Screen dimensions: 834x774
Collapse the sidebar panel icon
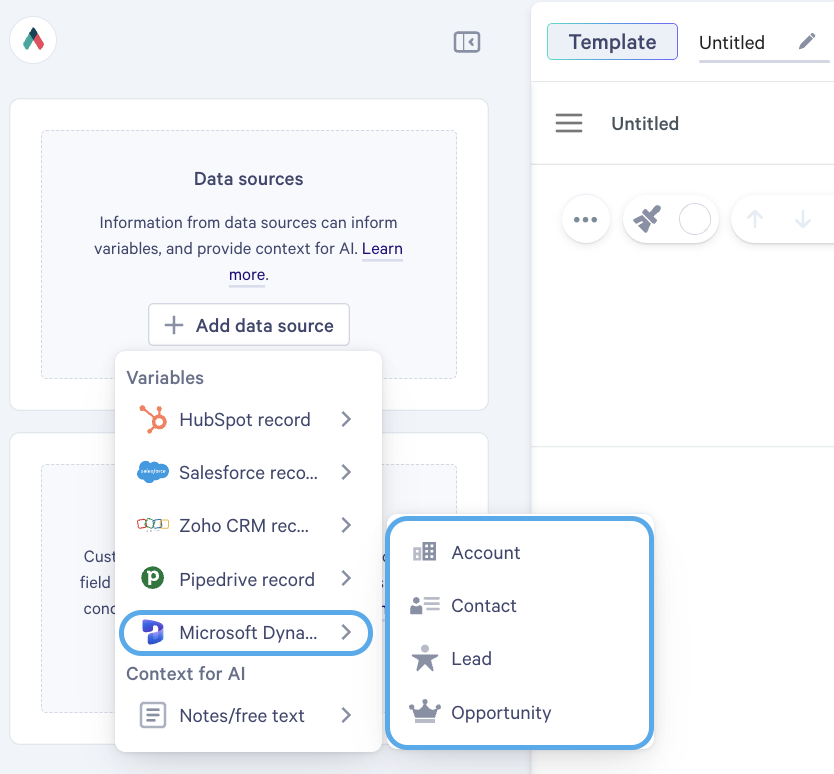(x=466, y=42)
